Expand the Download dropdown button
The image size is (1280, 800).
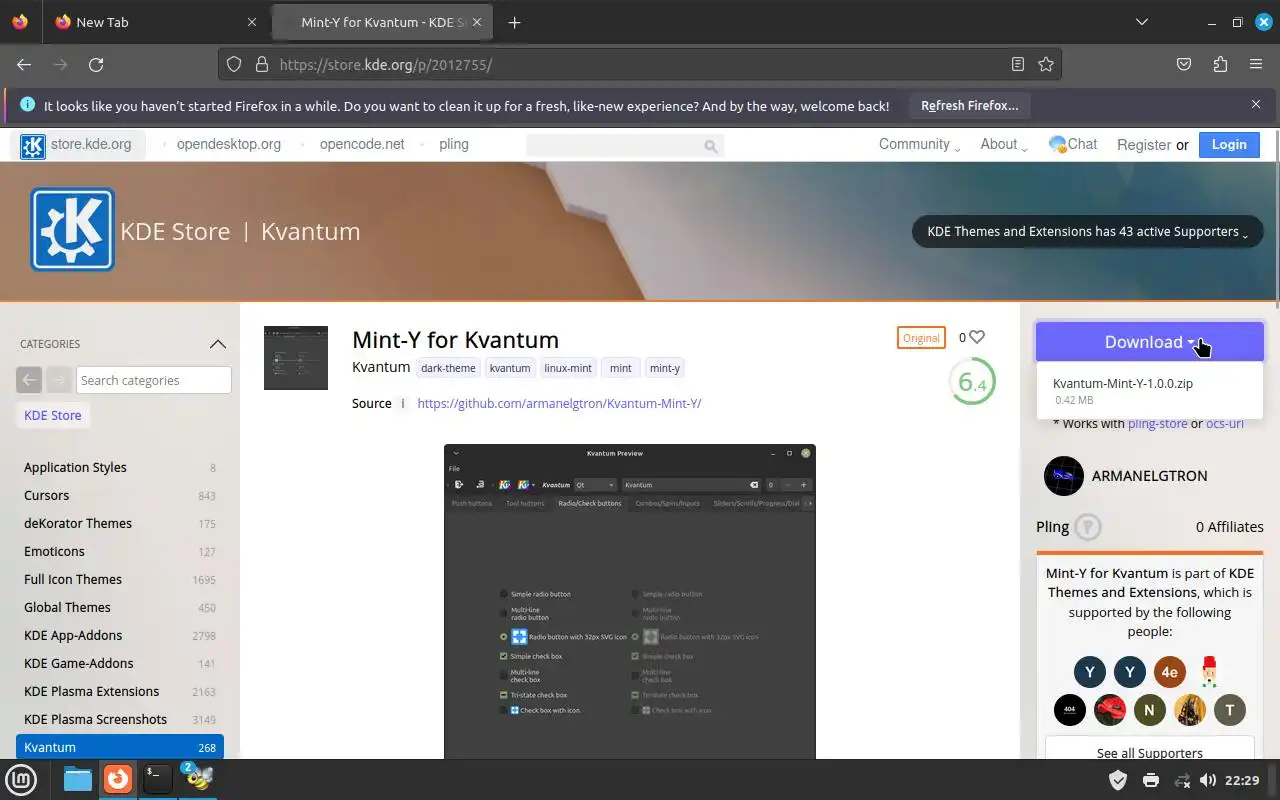(1150, 342)
